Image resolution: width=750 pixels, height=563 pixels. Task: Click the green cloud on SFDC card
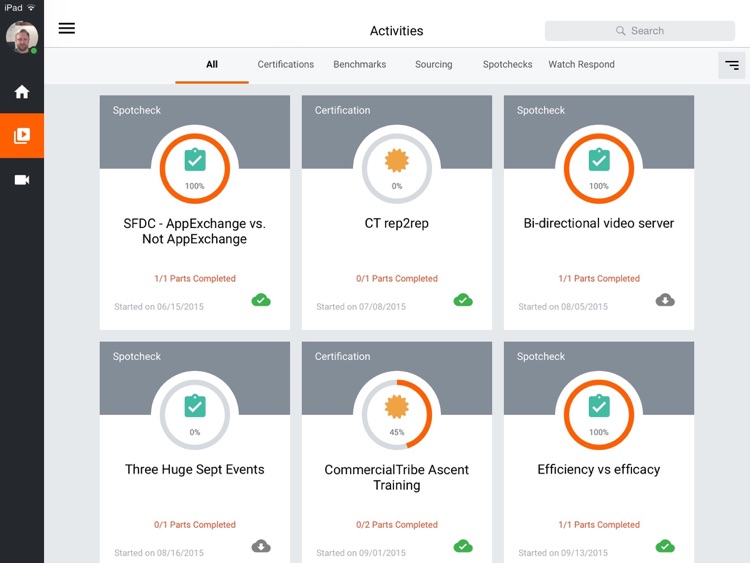pos(261,300)
